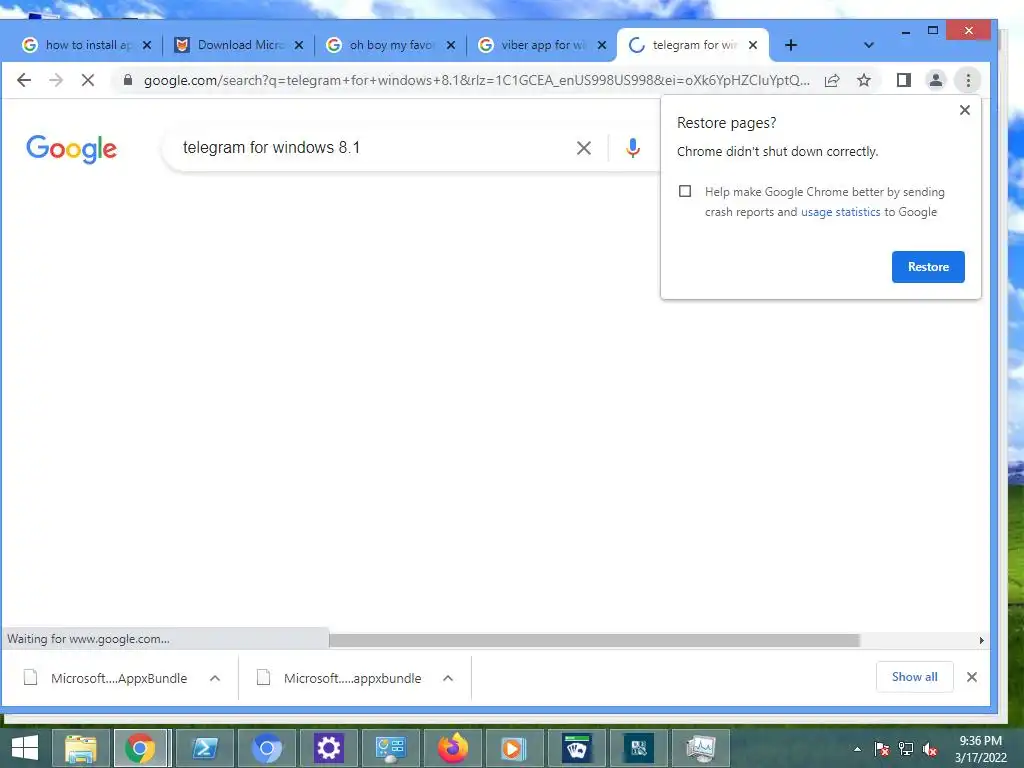Click the muted volume tray icon

[x=931, y=749]
